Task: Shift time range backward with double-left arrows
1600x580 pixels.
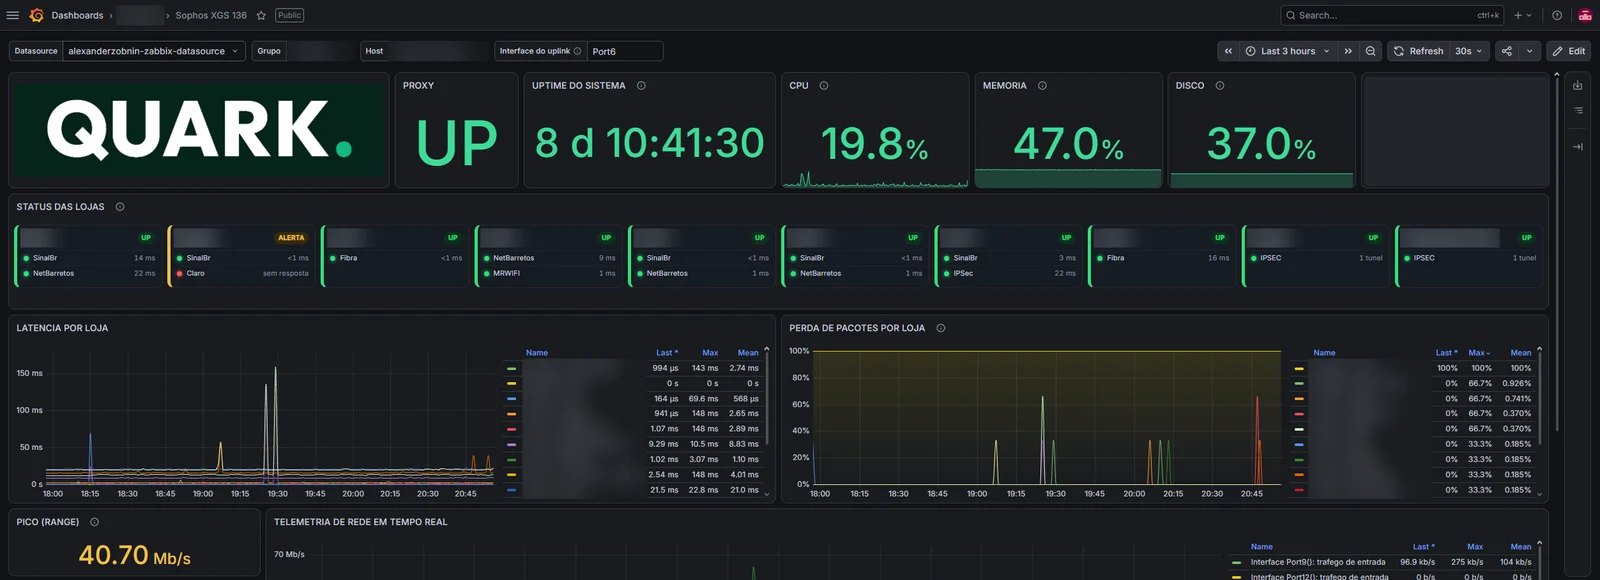Action: (1228, 51)
